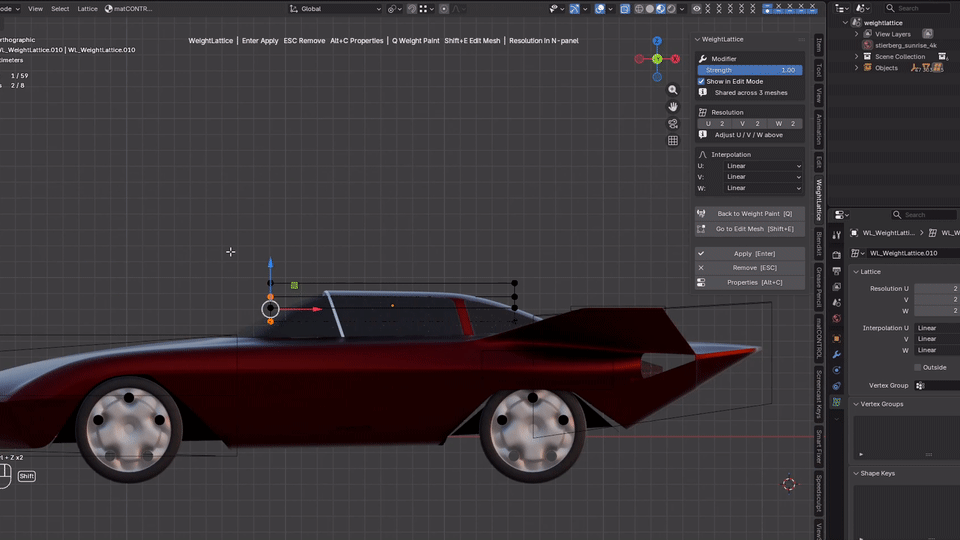The height and width of the screenshot is (540, 960).
Task: Open the Render properties tab icon
Action: [x=836, y=255]
